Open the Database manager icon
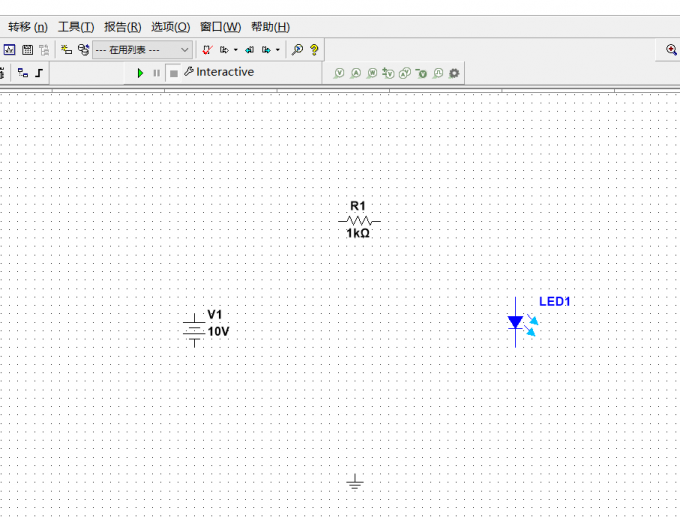Viewport: 680px width, 517px height. pyautogui.click(x=83, y=49)
